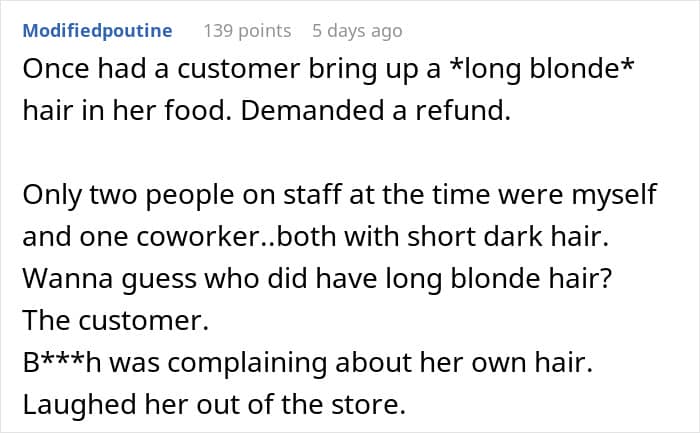The height and width of the screenshot is (433, 700).
Task: Click the sentence Demanded a refund.
Action: [375, 111]
